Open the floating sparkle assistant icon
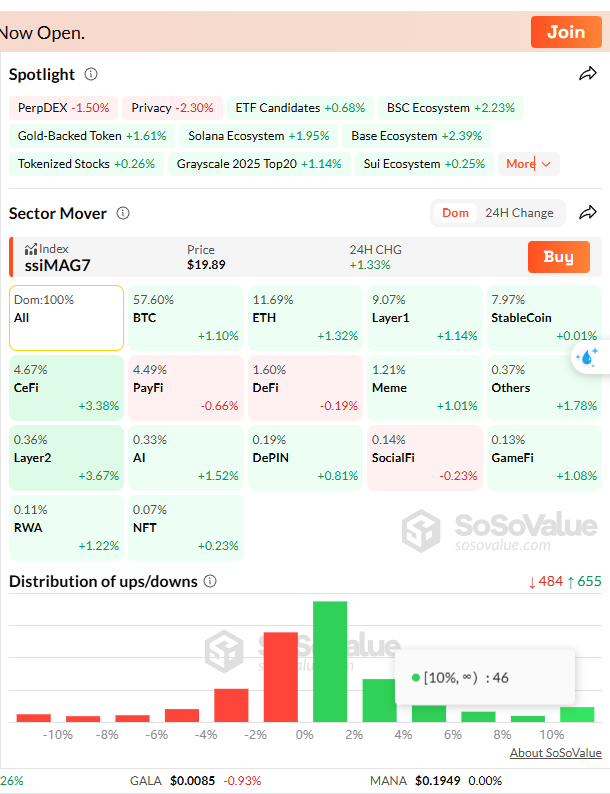The image size is (610, 794). (x=588, y=357)
